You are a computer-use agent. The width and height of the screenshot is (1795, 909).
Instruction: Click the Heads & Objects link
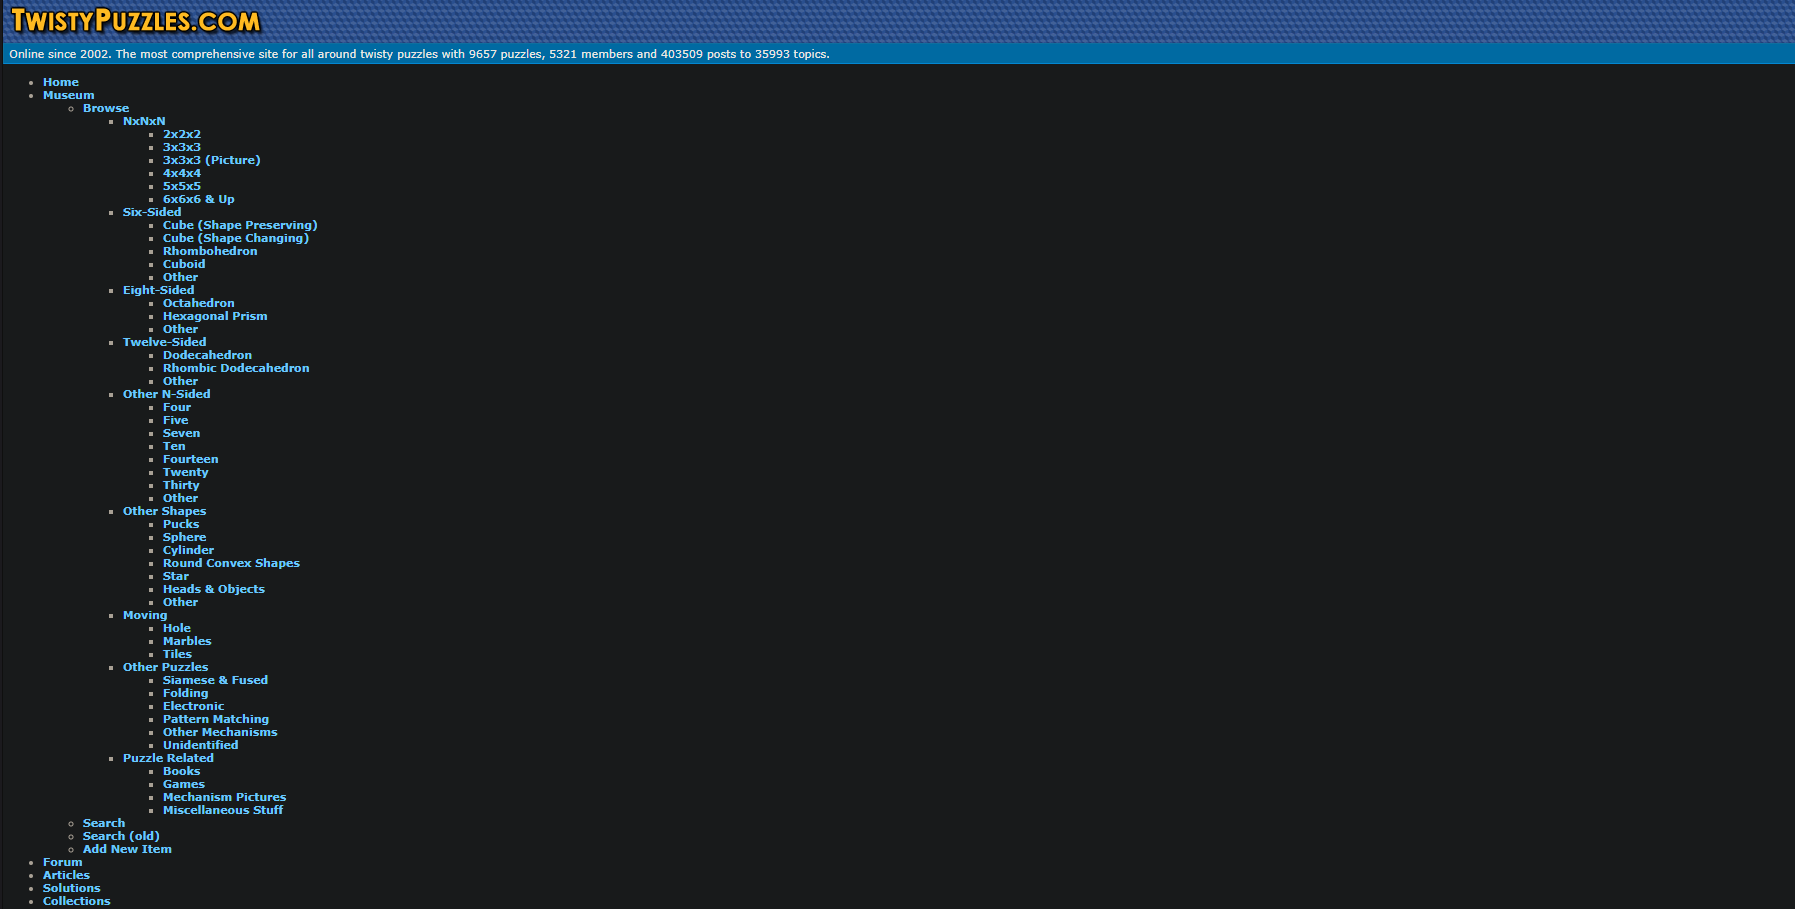pos(213,588)
